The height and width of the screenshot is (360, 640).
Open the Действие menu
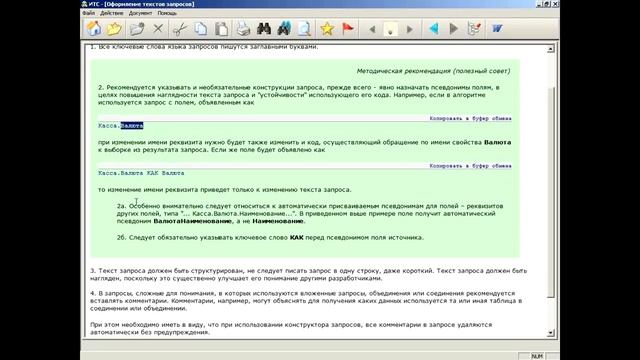click(x=111, y=13)
